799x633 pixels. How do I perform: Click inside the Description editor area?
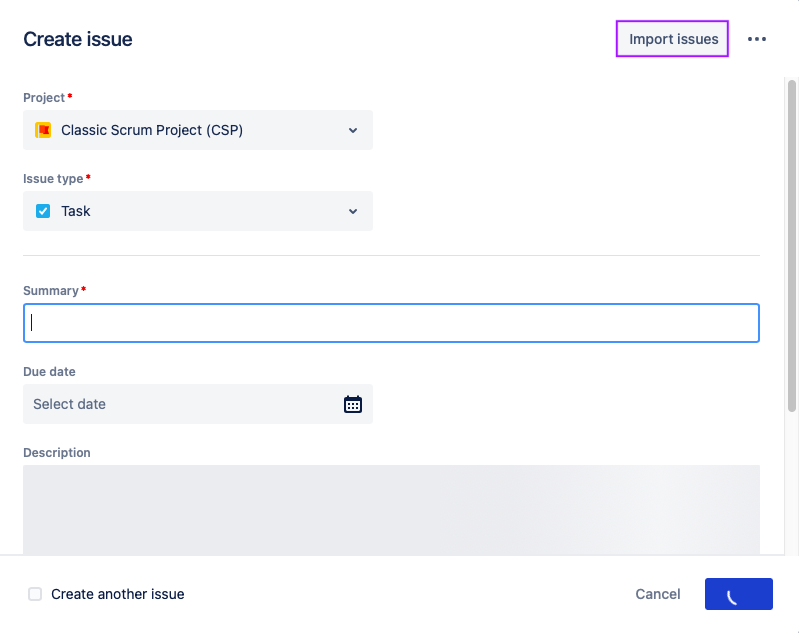click(x=391, y=508)
